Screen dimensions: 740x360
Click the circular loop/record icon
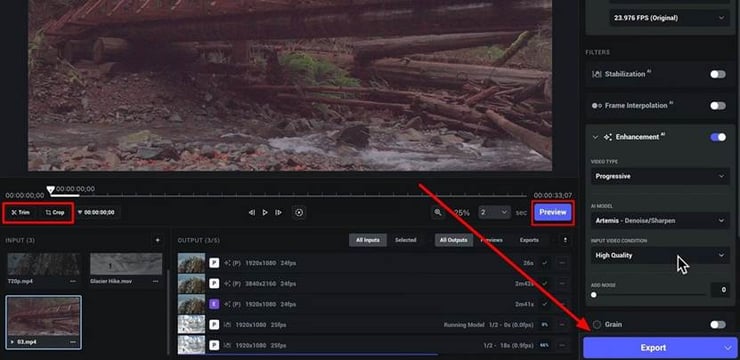299,213
